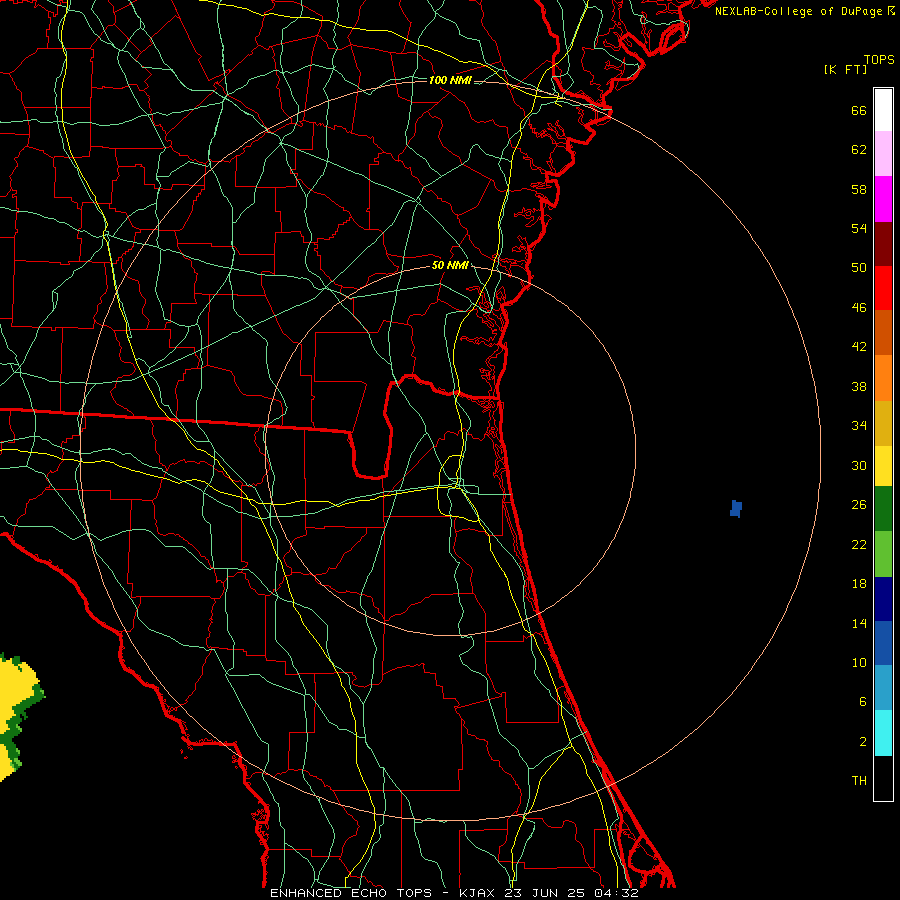Screen dimensions: 900x900
Task: Click the "ENHANCED ECHO TOPS" caption text
Action: [x=351, y=893]
